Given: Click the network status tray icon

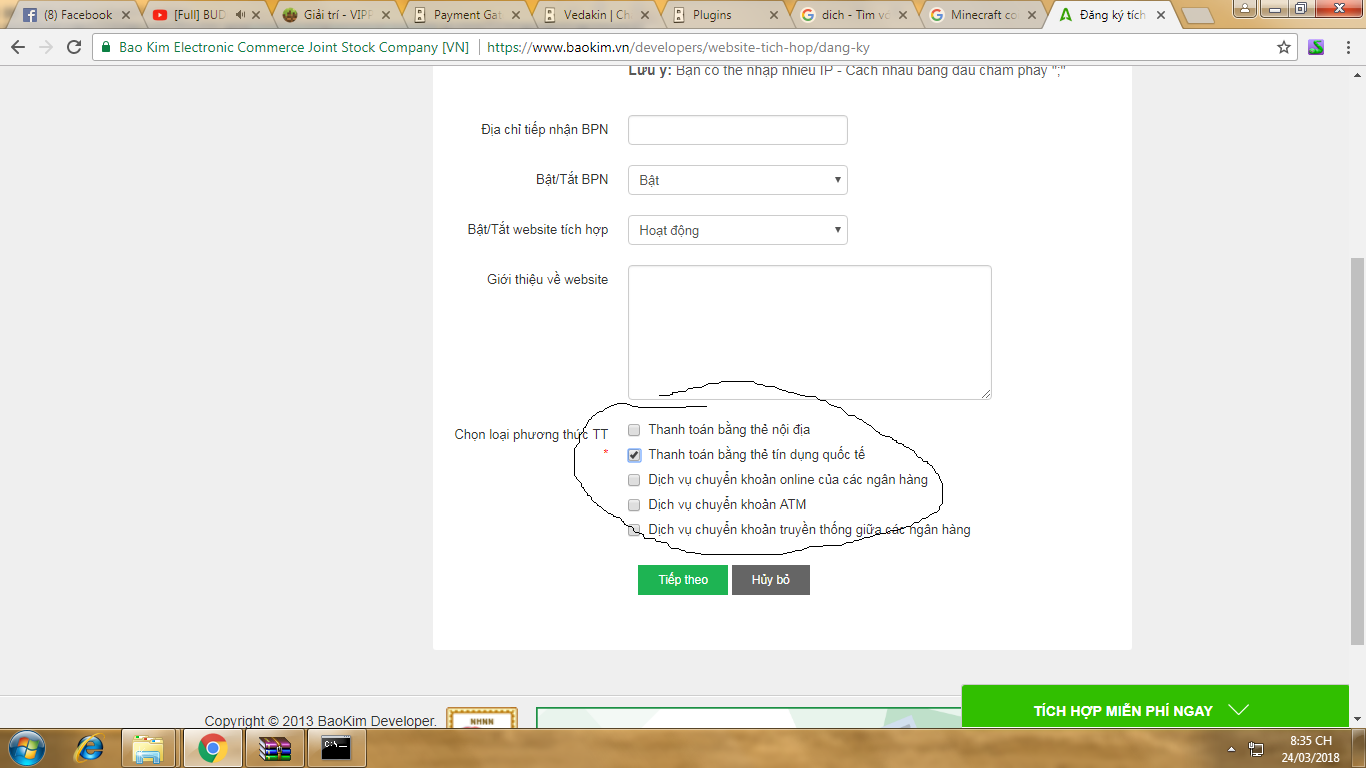Looking at the screenshot, I should click(x=1256, y=748).
